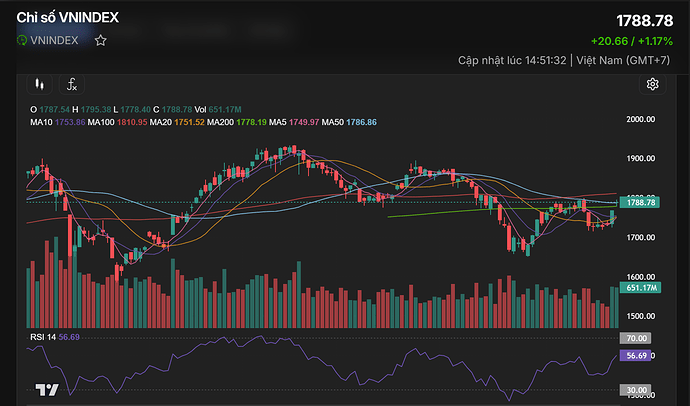Screen dimensions: 690x406
Task: Click the RSI value tag 56.69
Action: [x=635, y=355]
